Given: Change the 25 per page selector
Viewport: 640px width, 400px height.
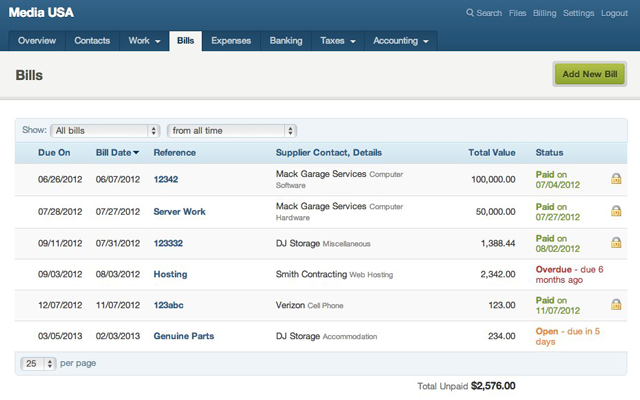Looking at the screenshot, I should [x=40, y=363].
